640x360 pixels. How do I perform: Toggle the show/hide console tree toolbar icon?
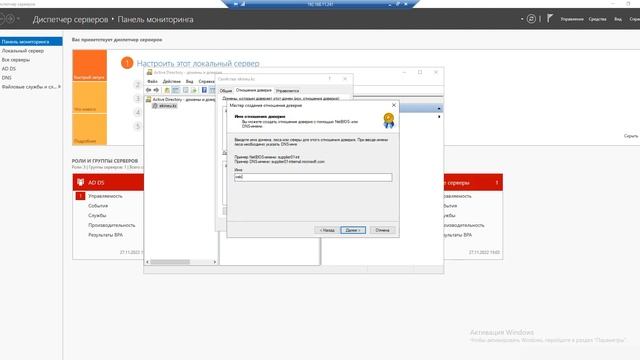pyautogui.click(x=176, y=90)
